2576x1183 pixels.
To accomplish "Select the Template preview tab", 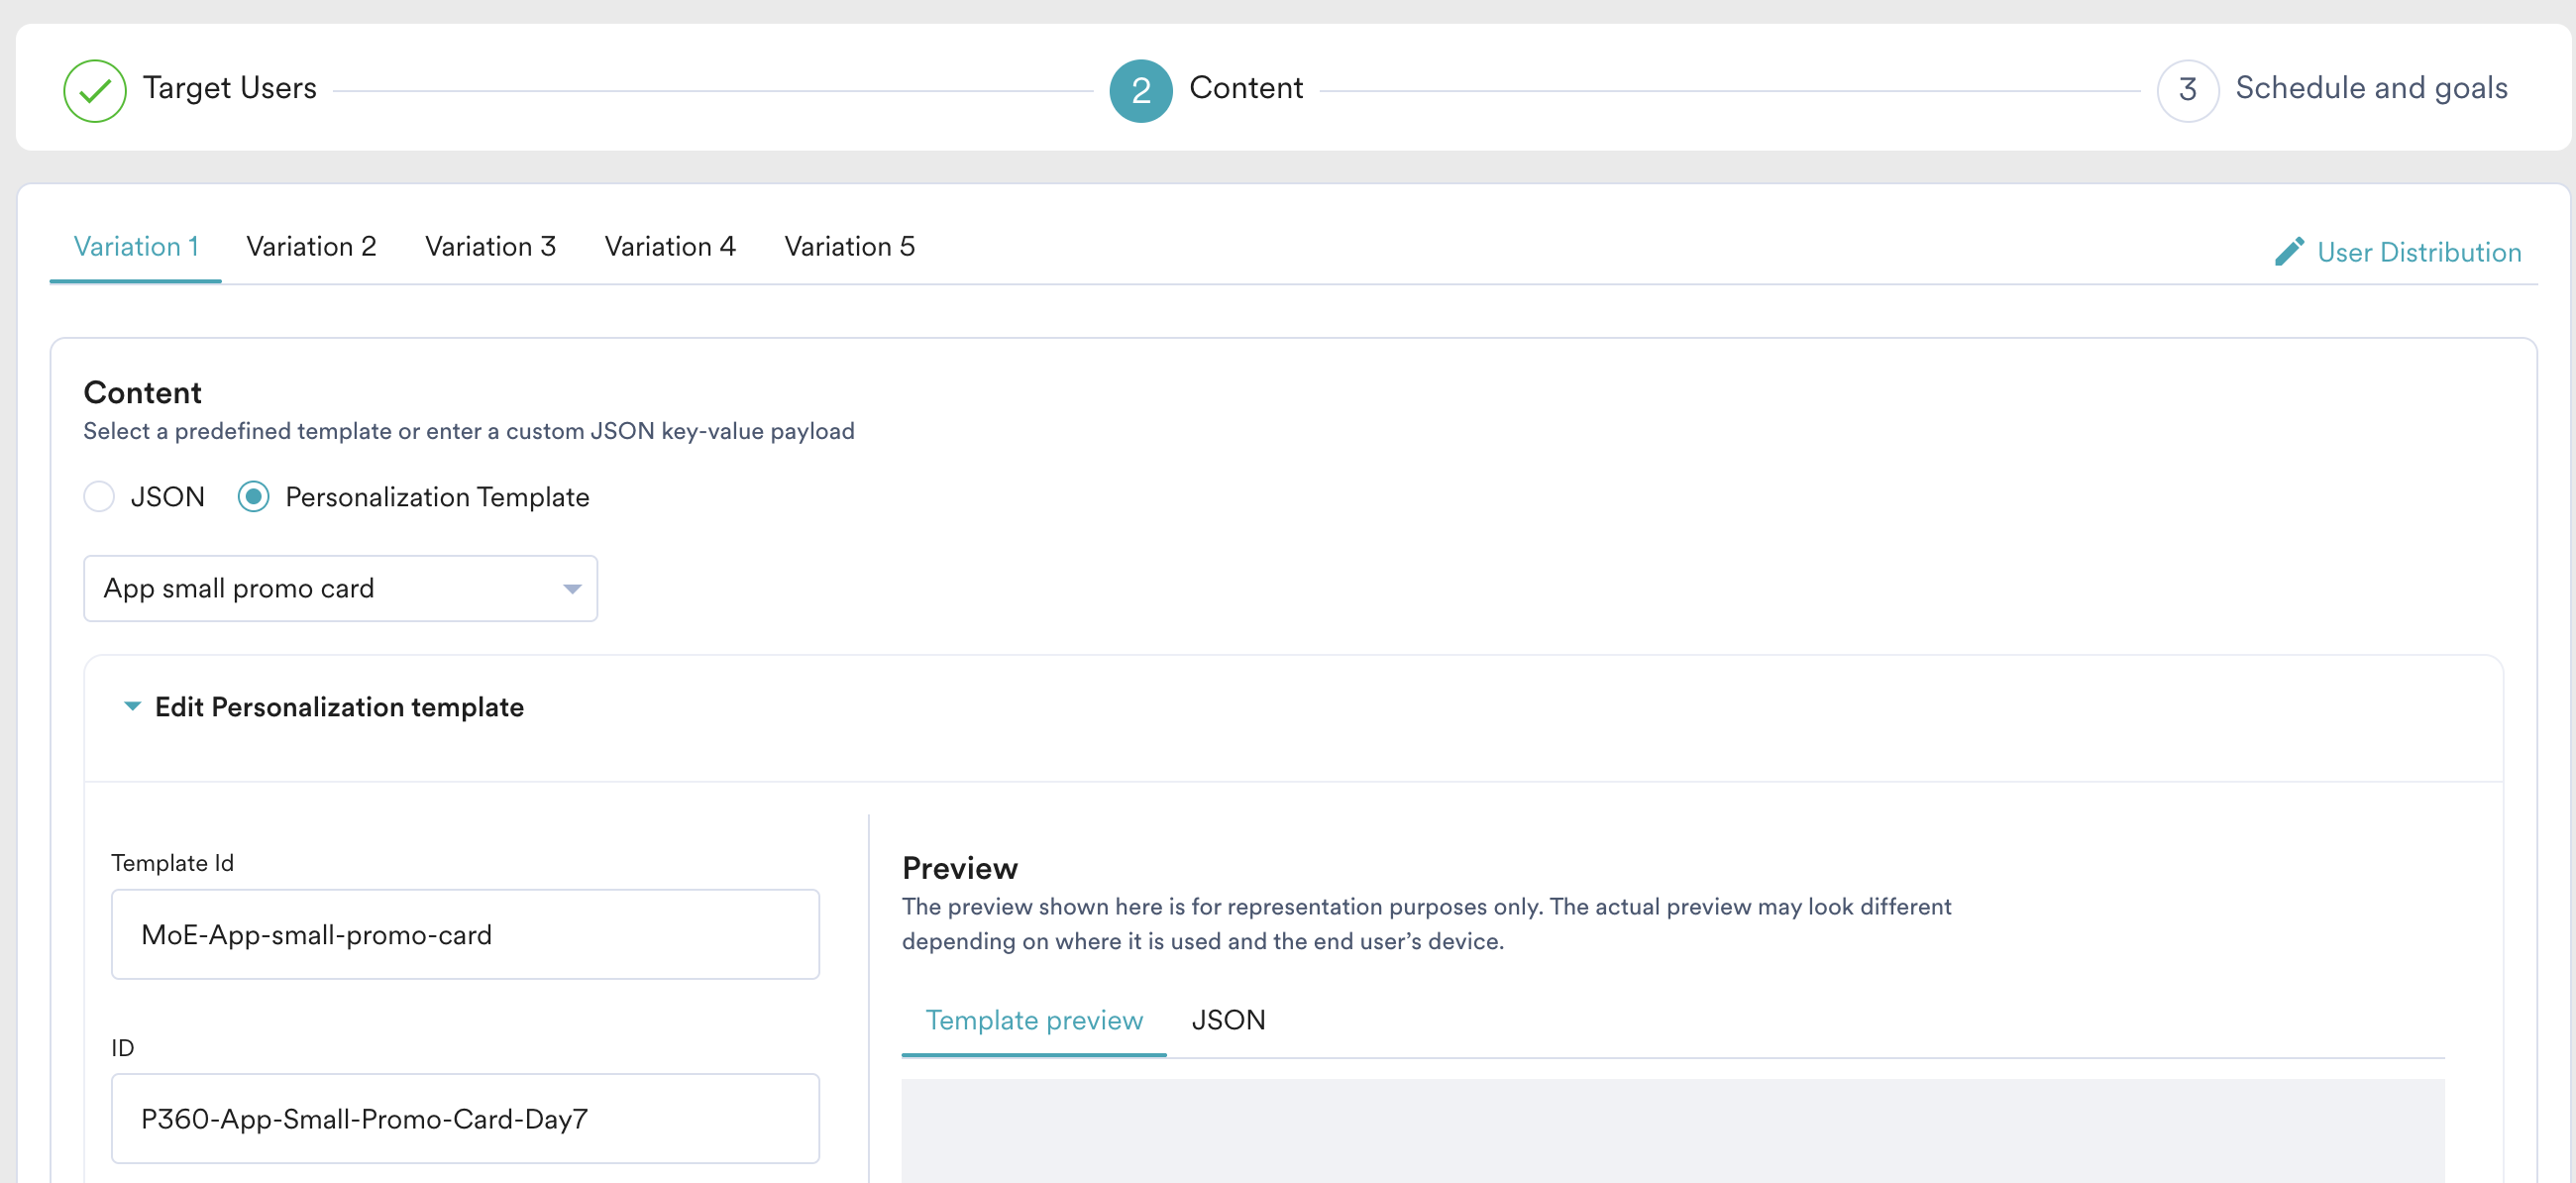I will click(1033, 1020).
